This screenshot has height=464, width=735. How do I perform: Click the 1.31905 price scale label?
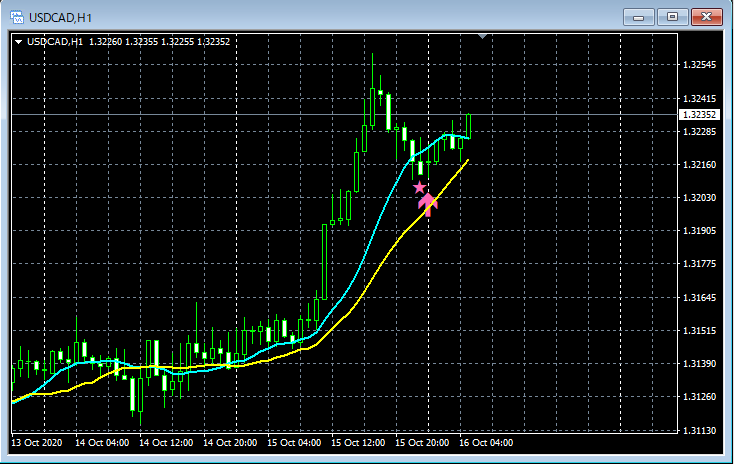pos(699,231)
